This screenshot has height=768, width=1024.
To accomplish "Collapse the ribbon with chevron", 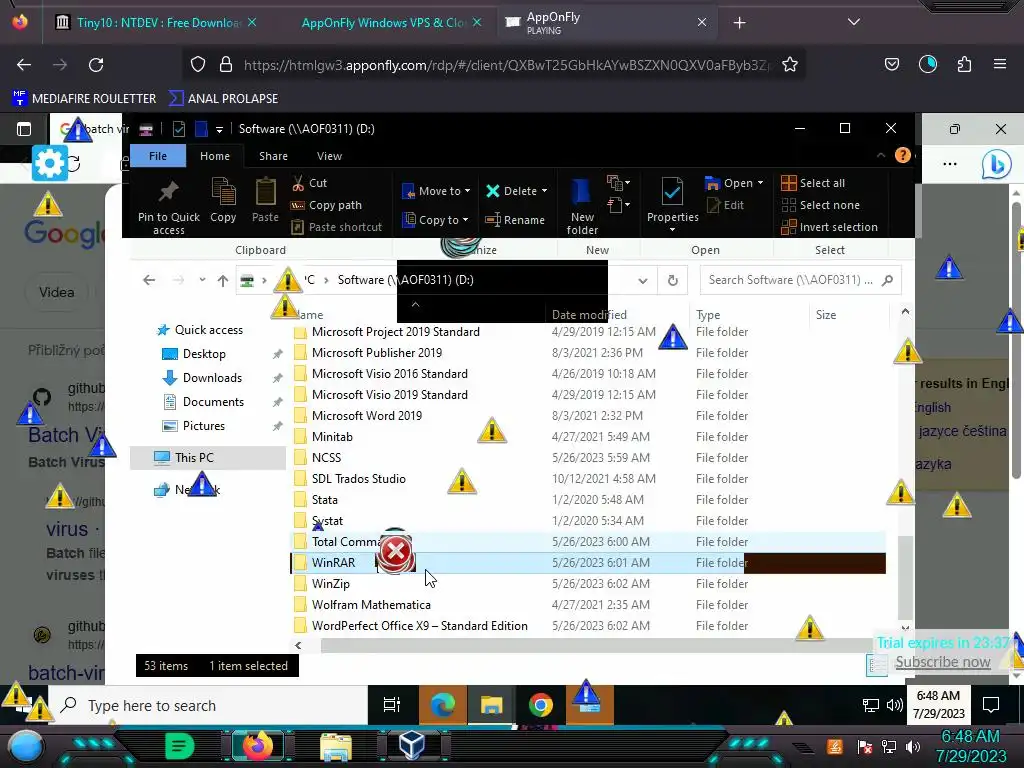I will (x=880, y=155).
